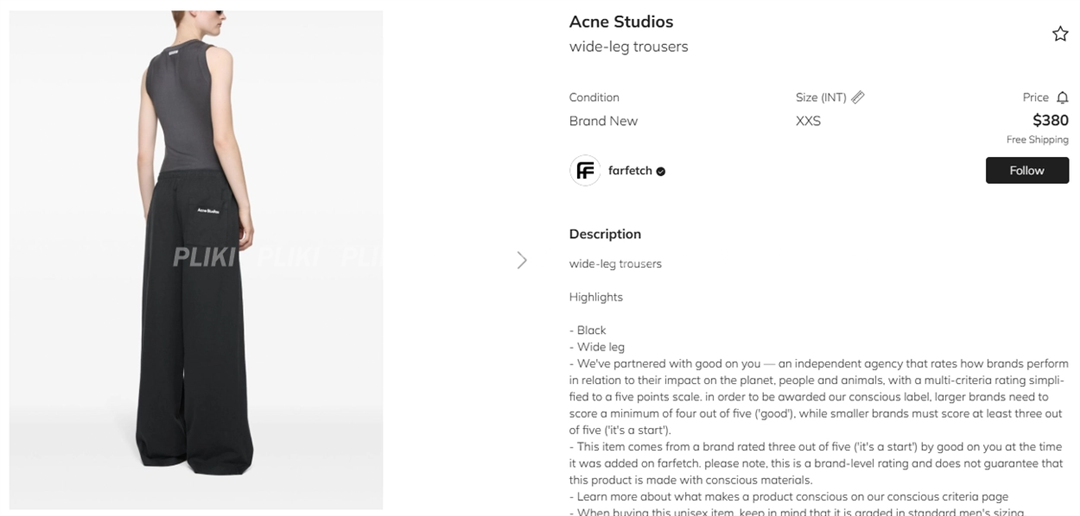Click the XXS size value
Image resolution: width=1080 pixels, height=516 pixels.
808,121
